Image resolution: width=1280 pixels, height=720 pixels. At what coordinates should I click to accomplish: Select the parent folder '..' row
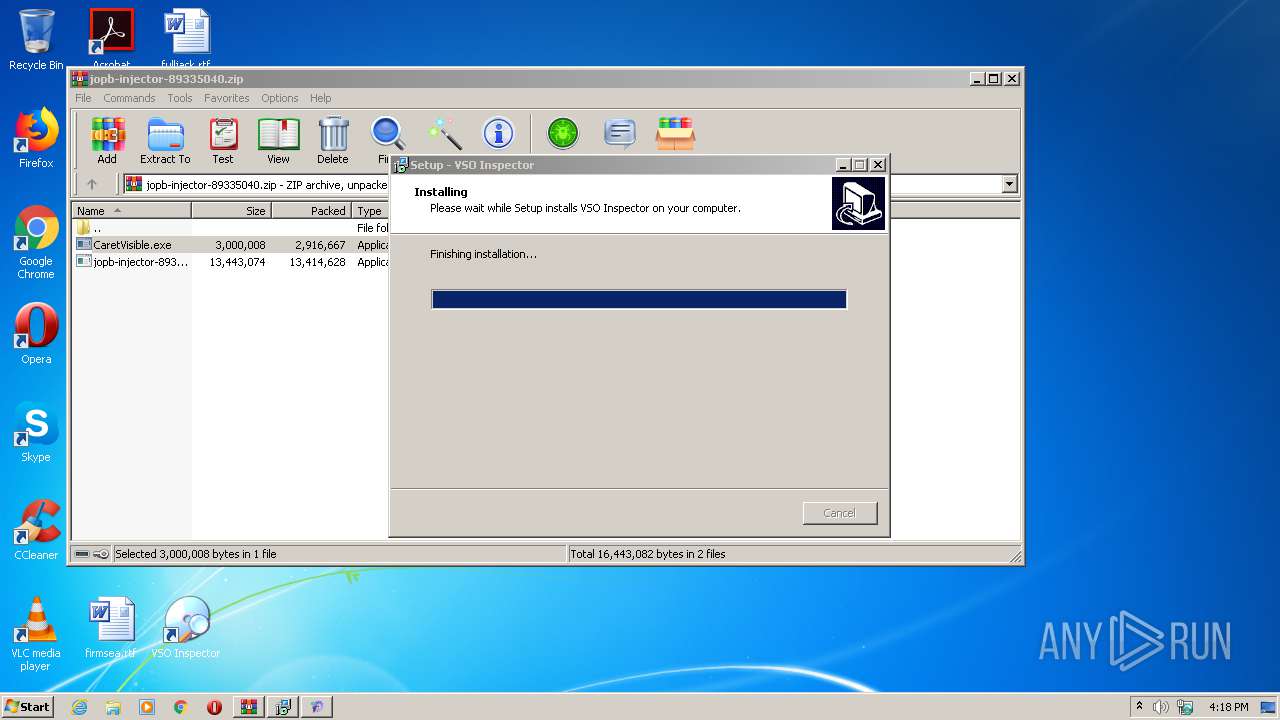(230, 228)
